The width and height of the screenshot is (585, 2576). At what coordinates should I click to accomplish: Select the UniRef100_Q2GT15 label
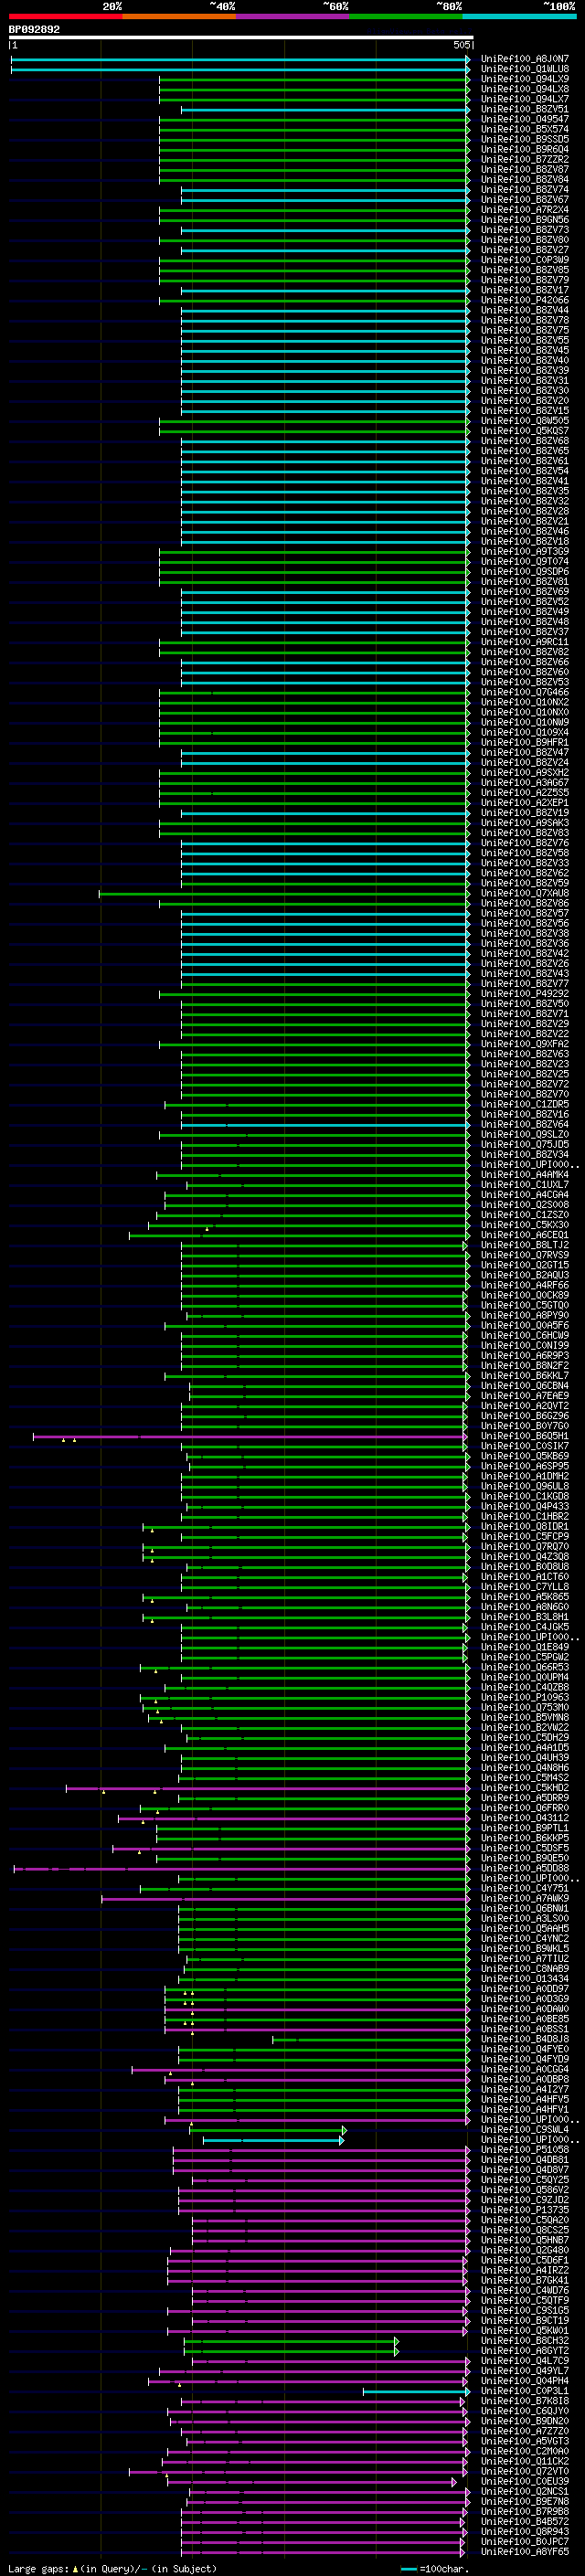coord(525,1265)
